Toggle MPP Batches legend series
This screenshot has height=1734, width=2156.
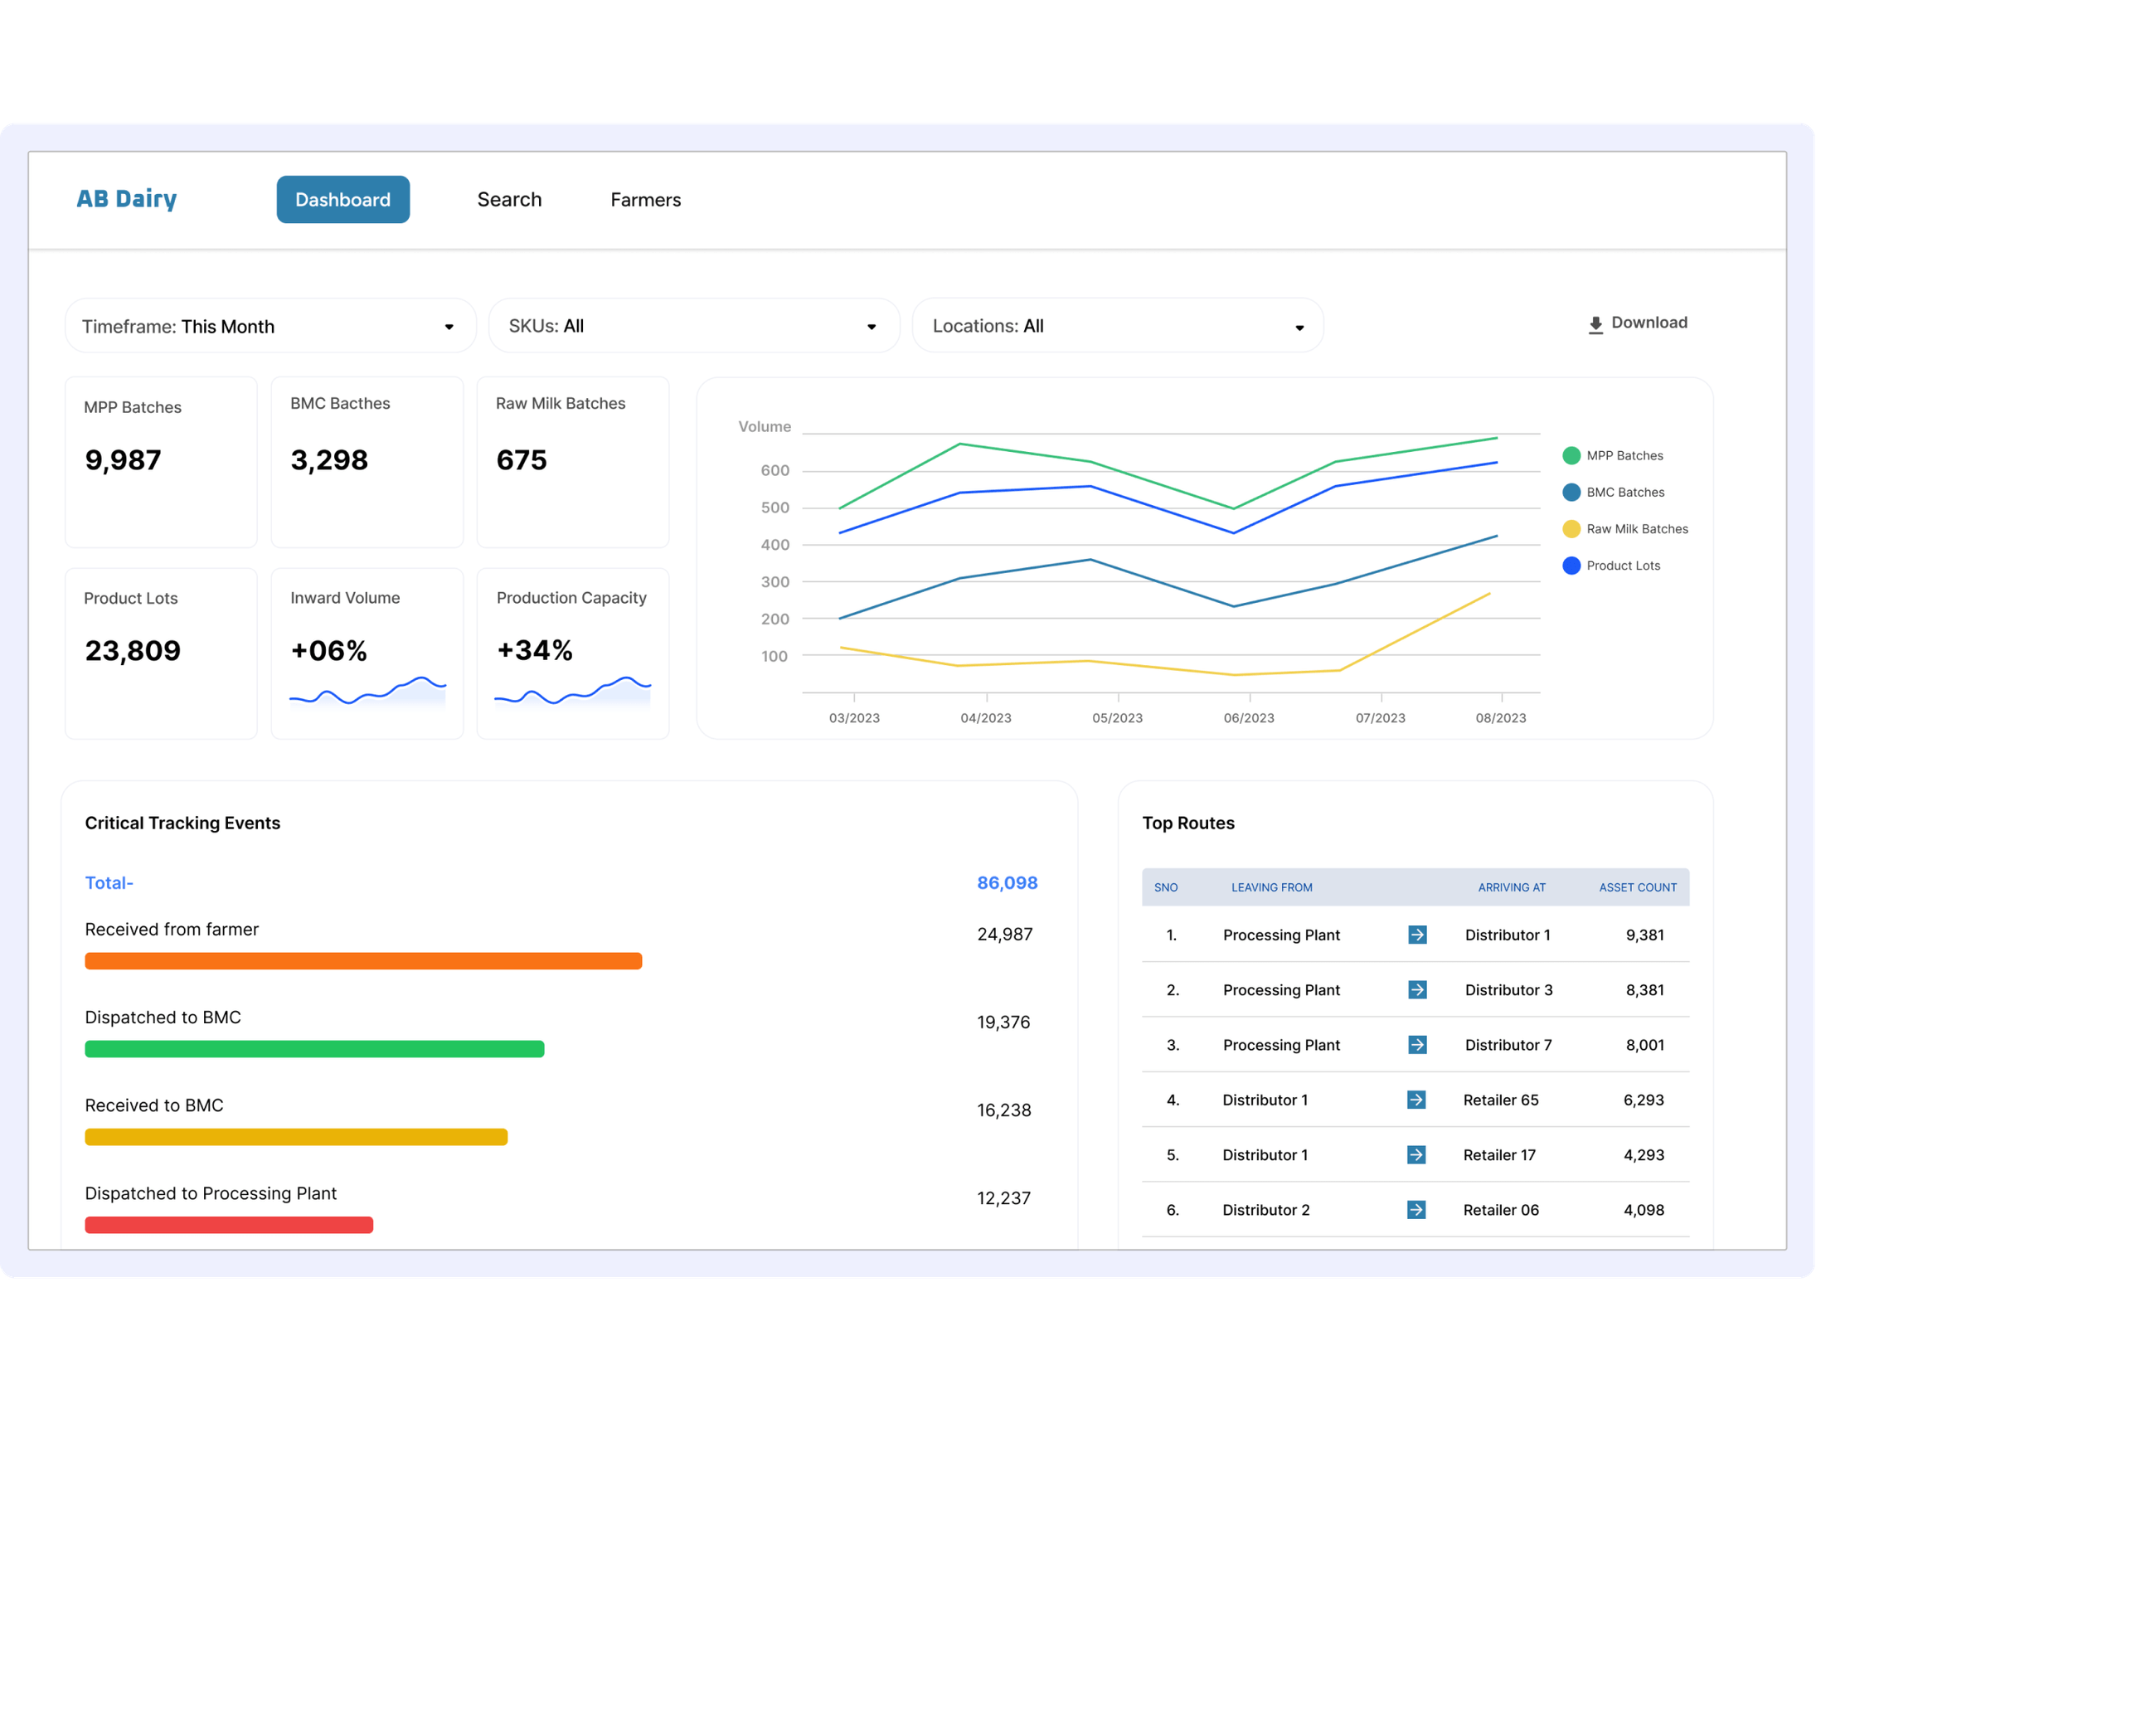point(1571,456)
